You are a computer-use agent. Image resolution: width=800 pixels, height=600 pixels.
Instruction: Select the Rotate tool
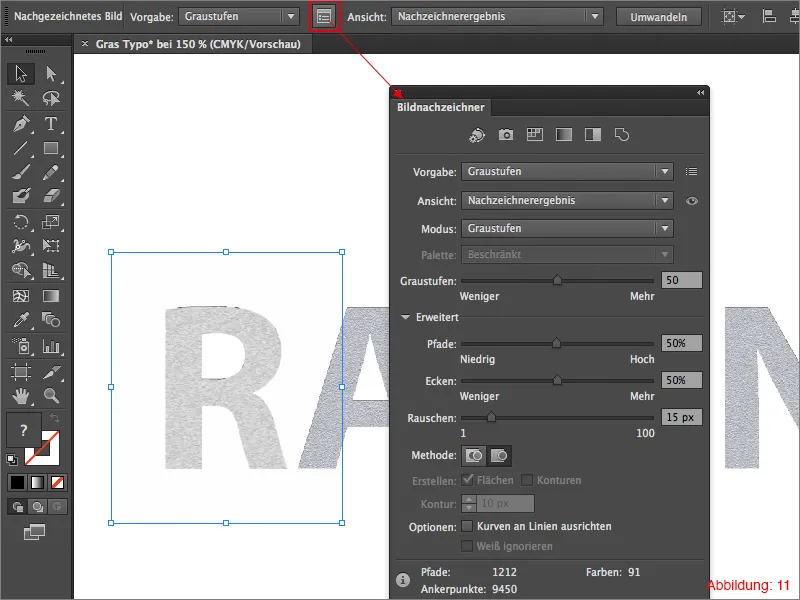(x=21, y=222)
